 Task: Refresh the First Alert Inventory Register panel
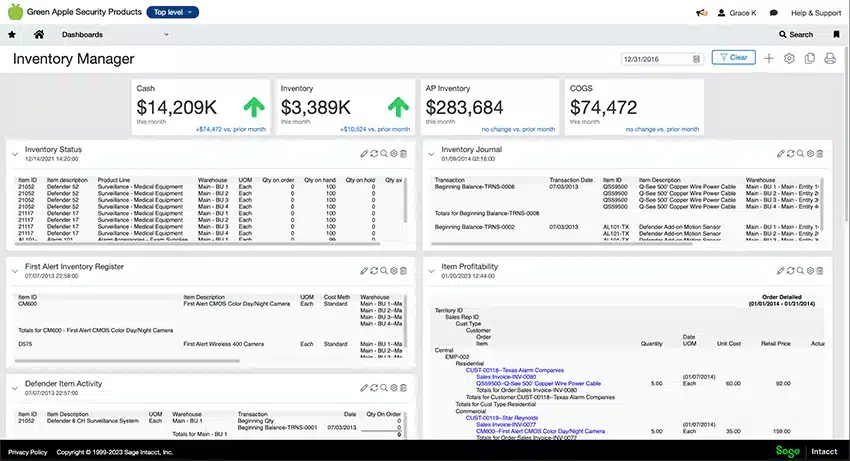click(374, 271)
